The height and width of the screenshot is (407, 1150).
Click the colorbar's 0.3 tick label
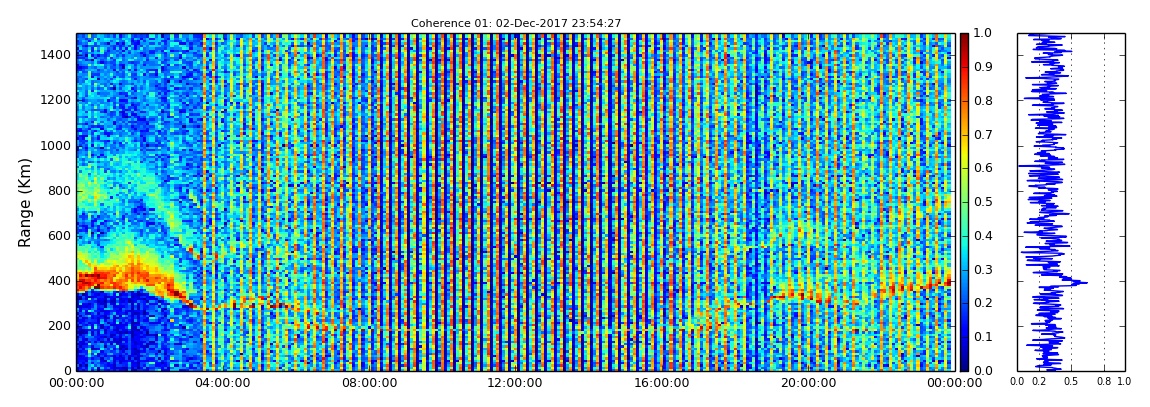tap(983, 269)
